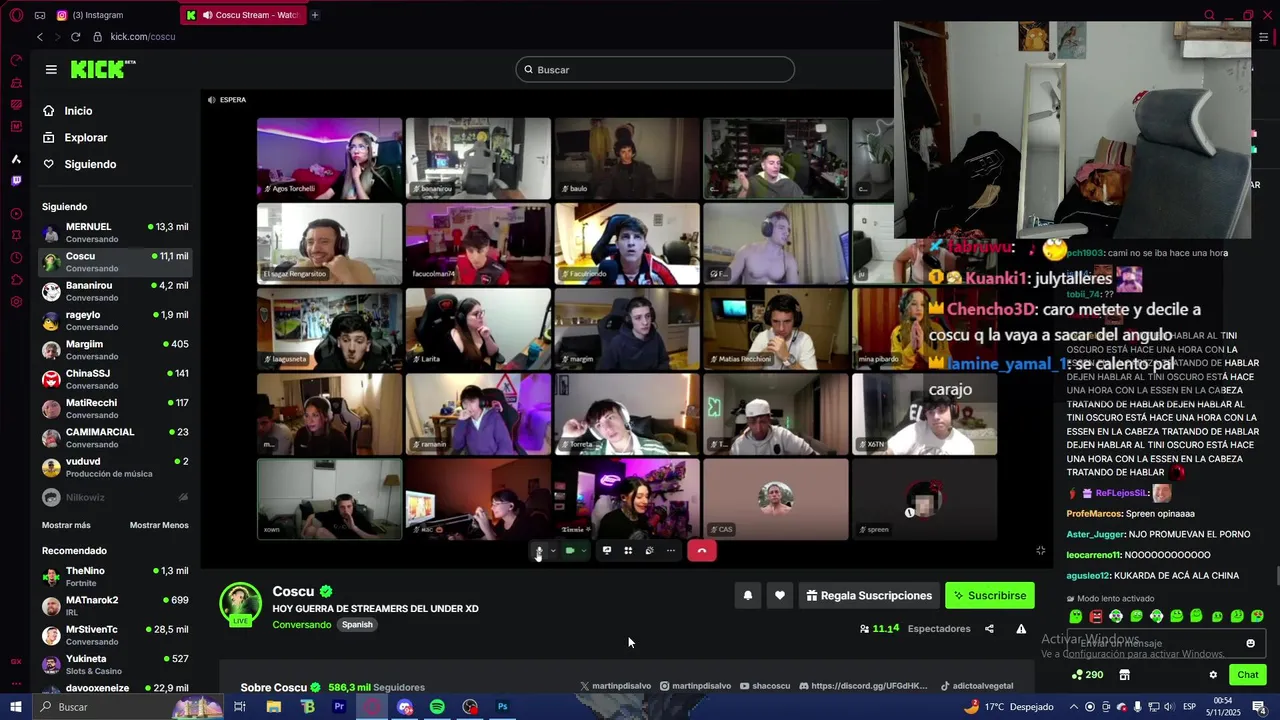Screen dimensions: 1280x720
Task: Open Photoshop from the Windows taskbar
Action: [x=503, y=707]
